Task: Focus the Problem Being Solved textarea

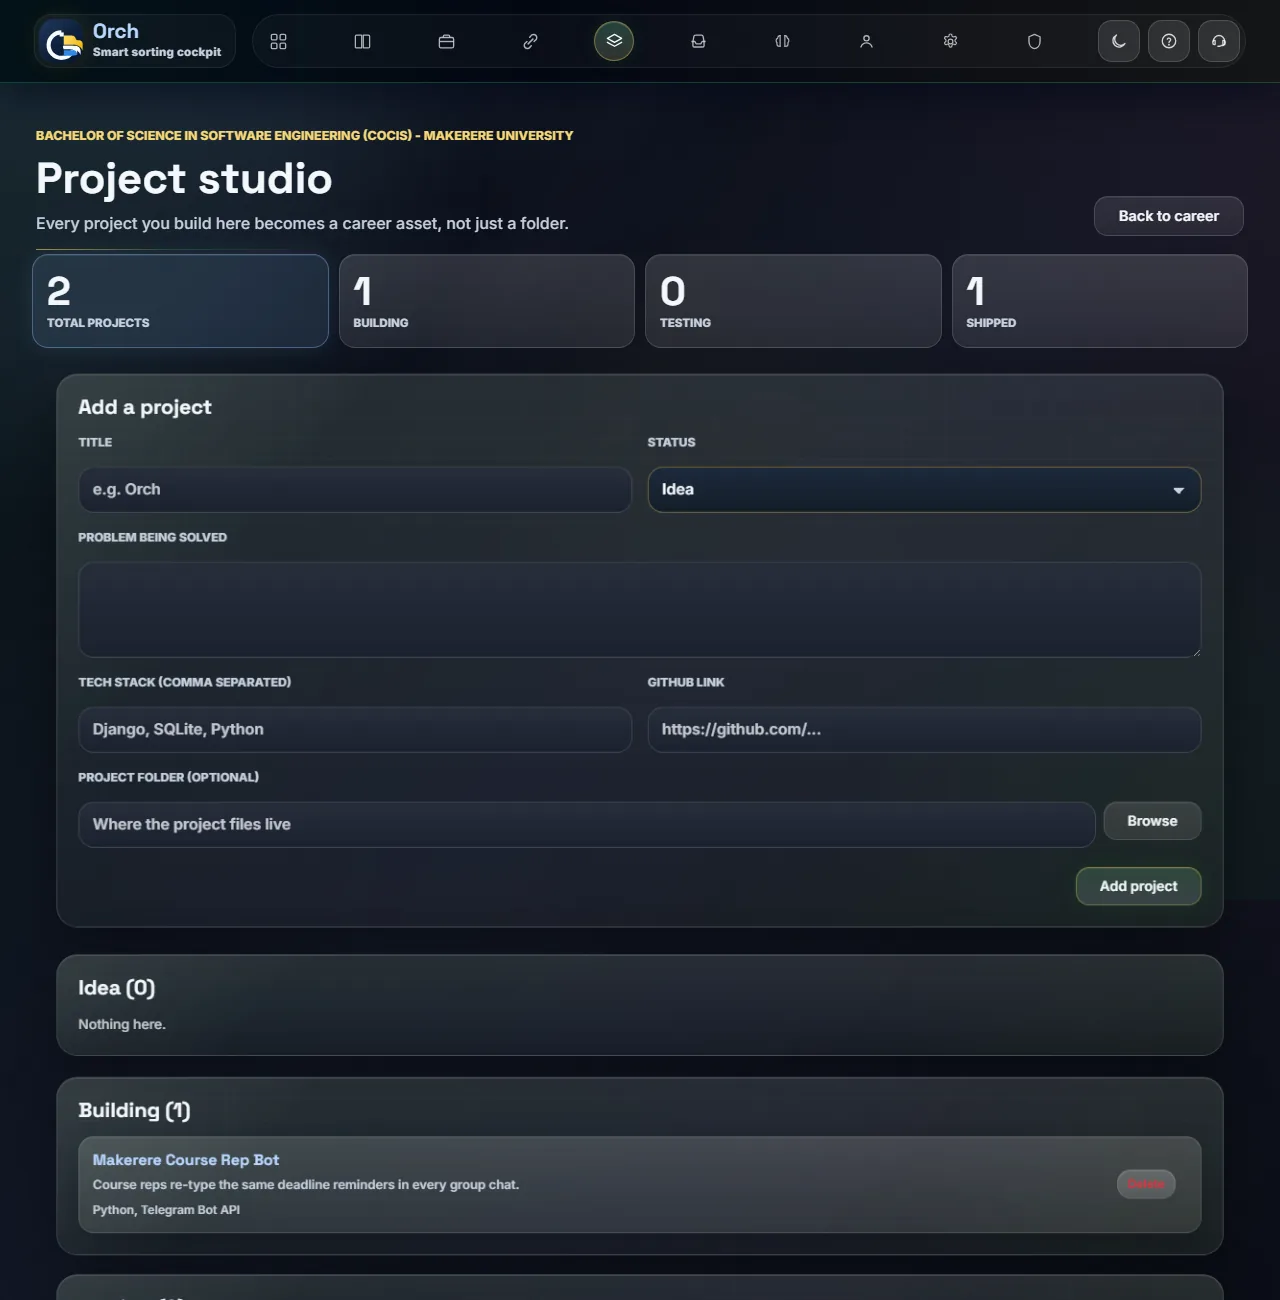Action: [640, 609]
